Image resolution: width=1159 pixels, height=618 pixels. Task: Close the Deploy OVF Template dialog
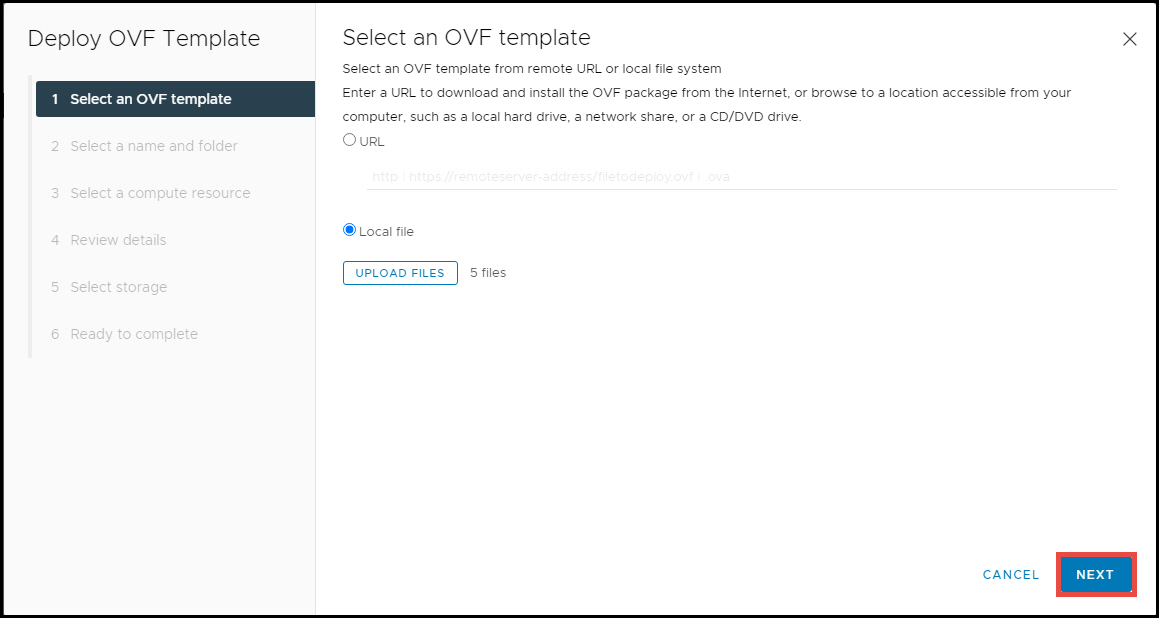(x=1129, y=39)
